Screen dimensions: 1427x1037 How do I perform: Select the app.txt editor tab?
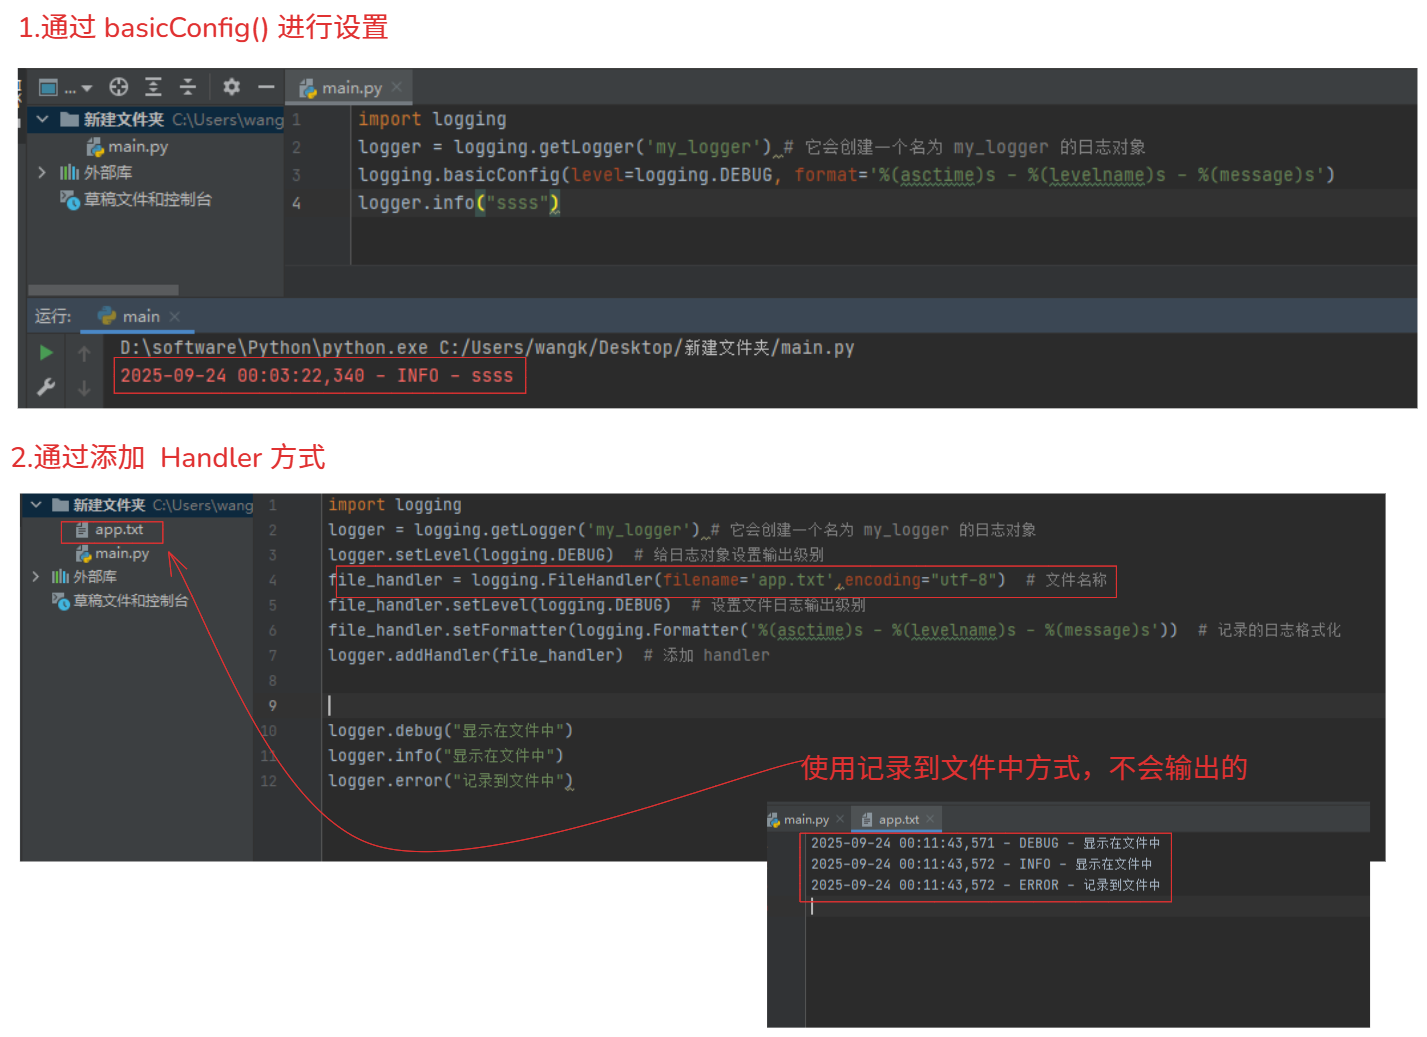(897, 820)
